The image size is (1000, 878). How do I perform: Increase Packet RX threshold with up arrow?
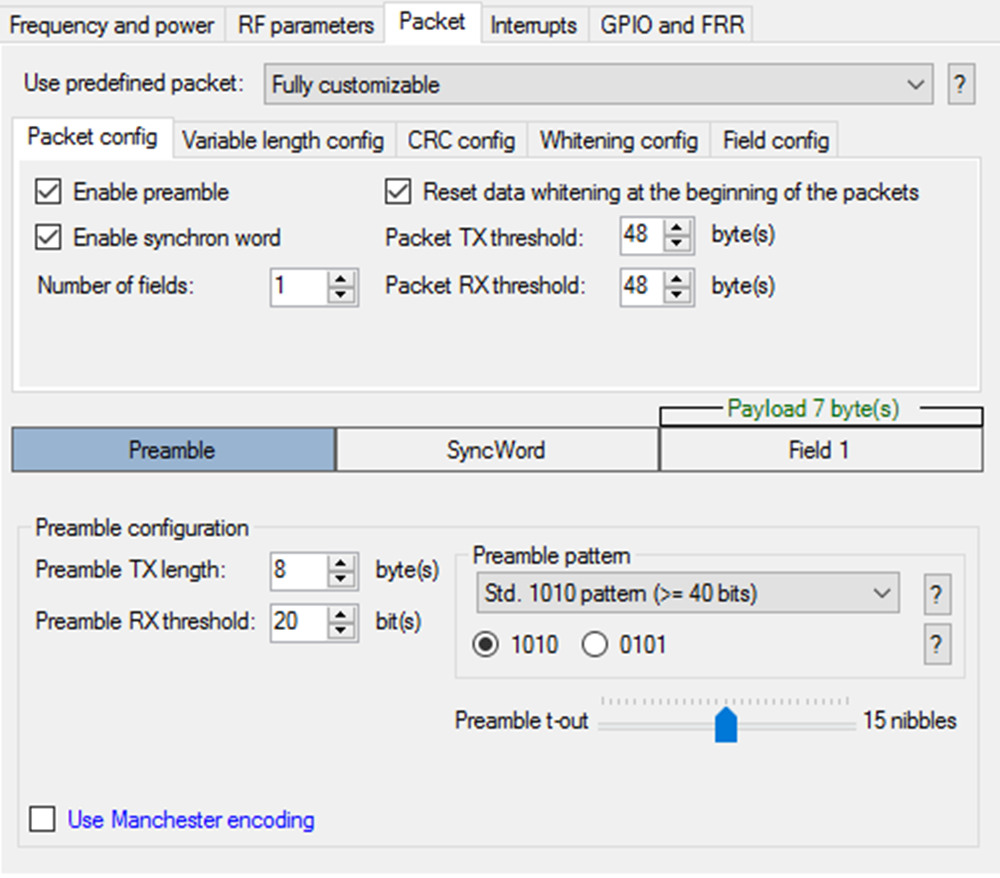678,279
